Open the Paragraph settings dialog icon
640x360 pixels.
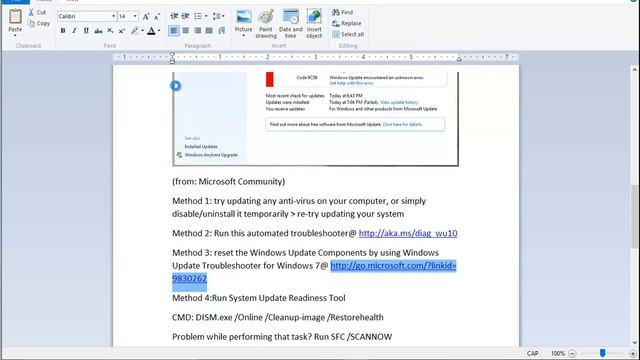222,31
